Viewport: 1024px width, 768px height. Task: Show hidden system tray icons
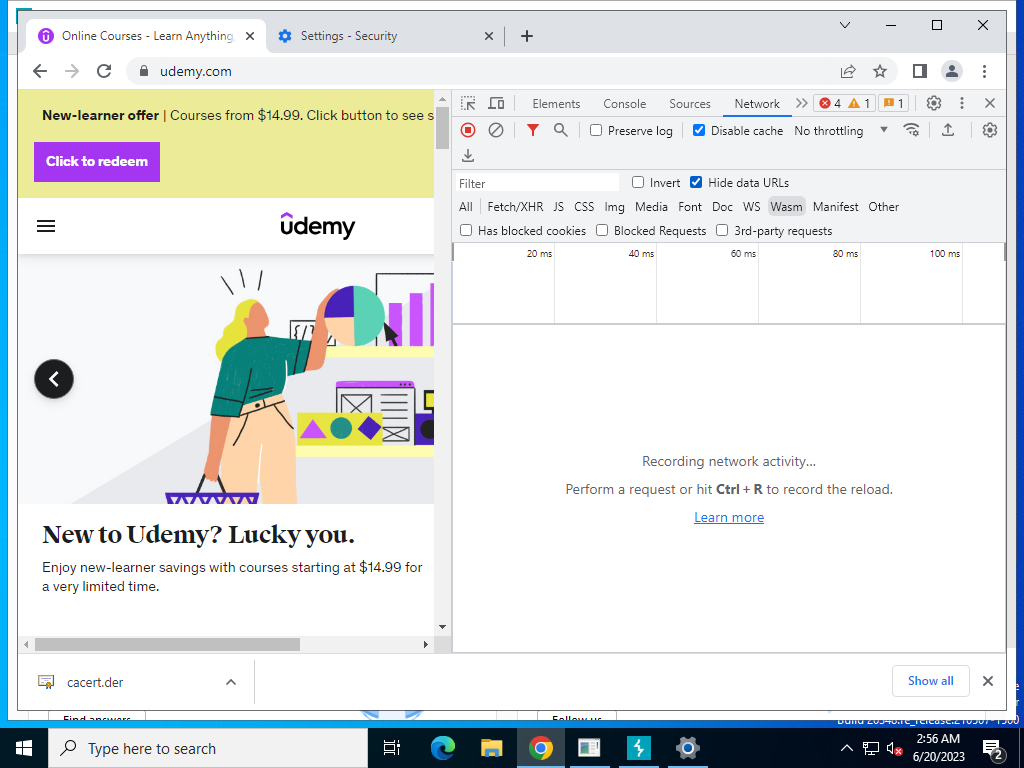coord(846,748)
